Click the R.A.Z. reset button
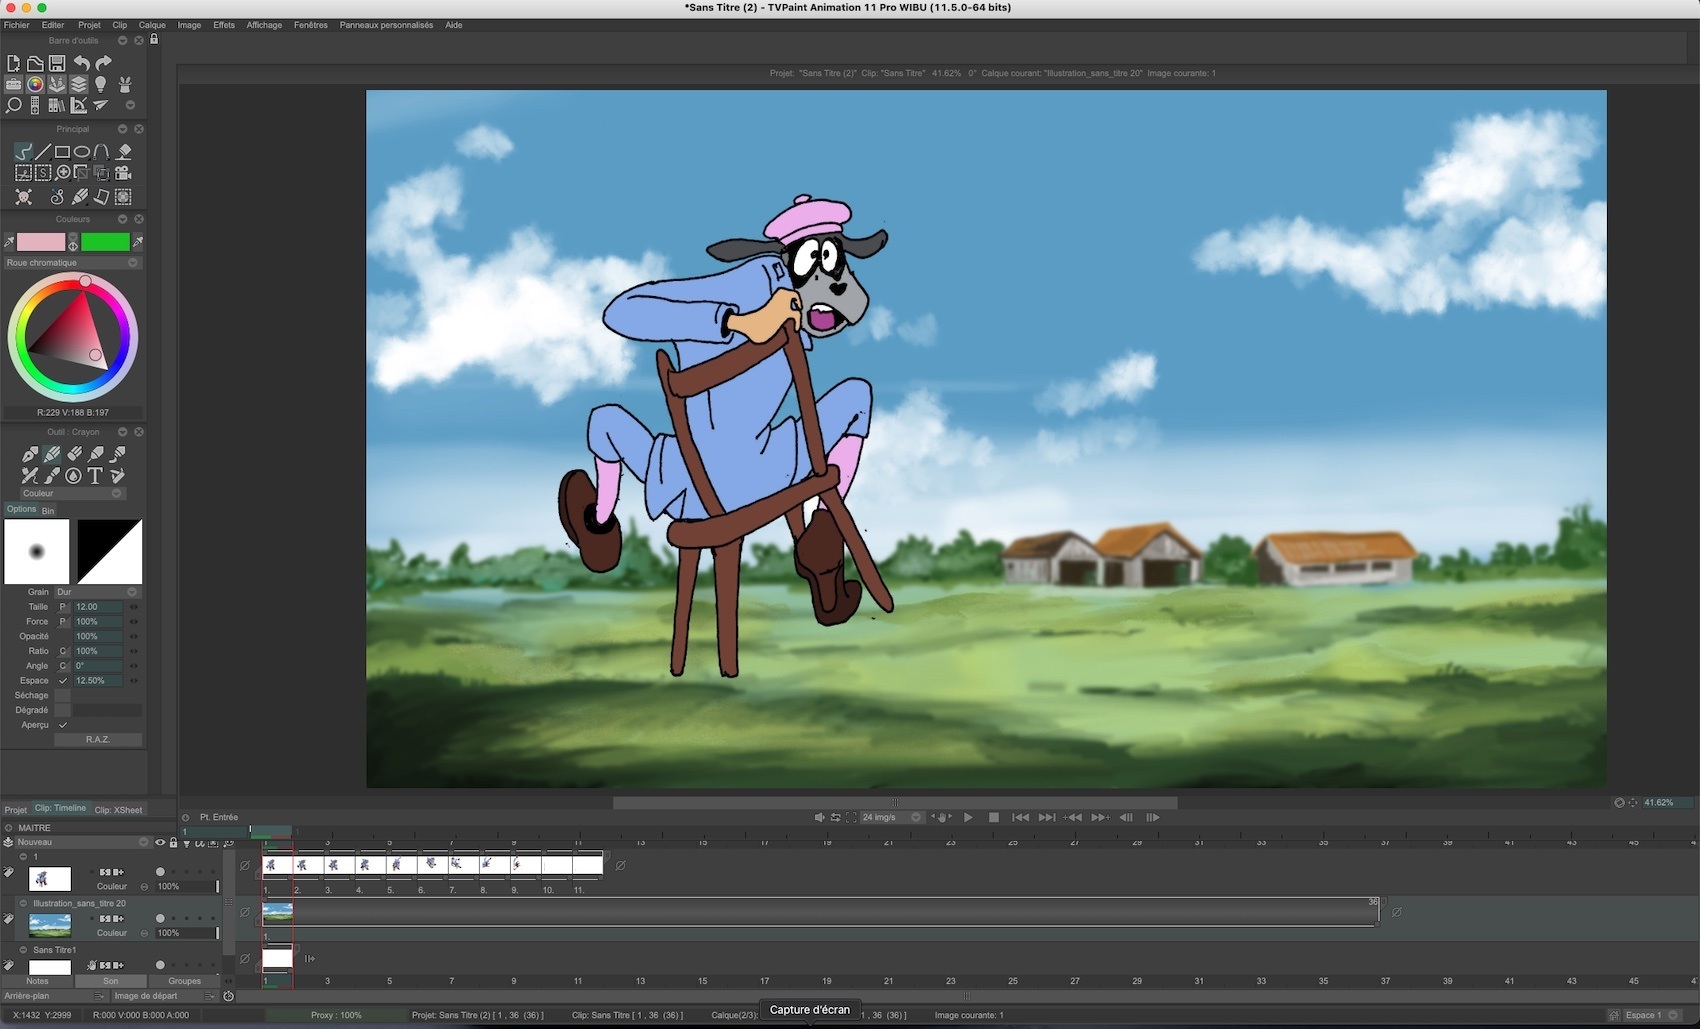 [x=98, y=740]
